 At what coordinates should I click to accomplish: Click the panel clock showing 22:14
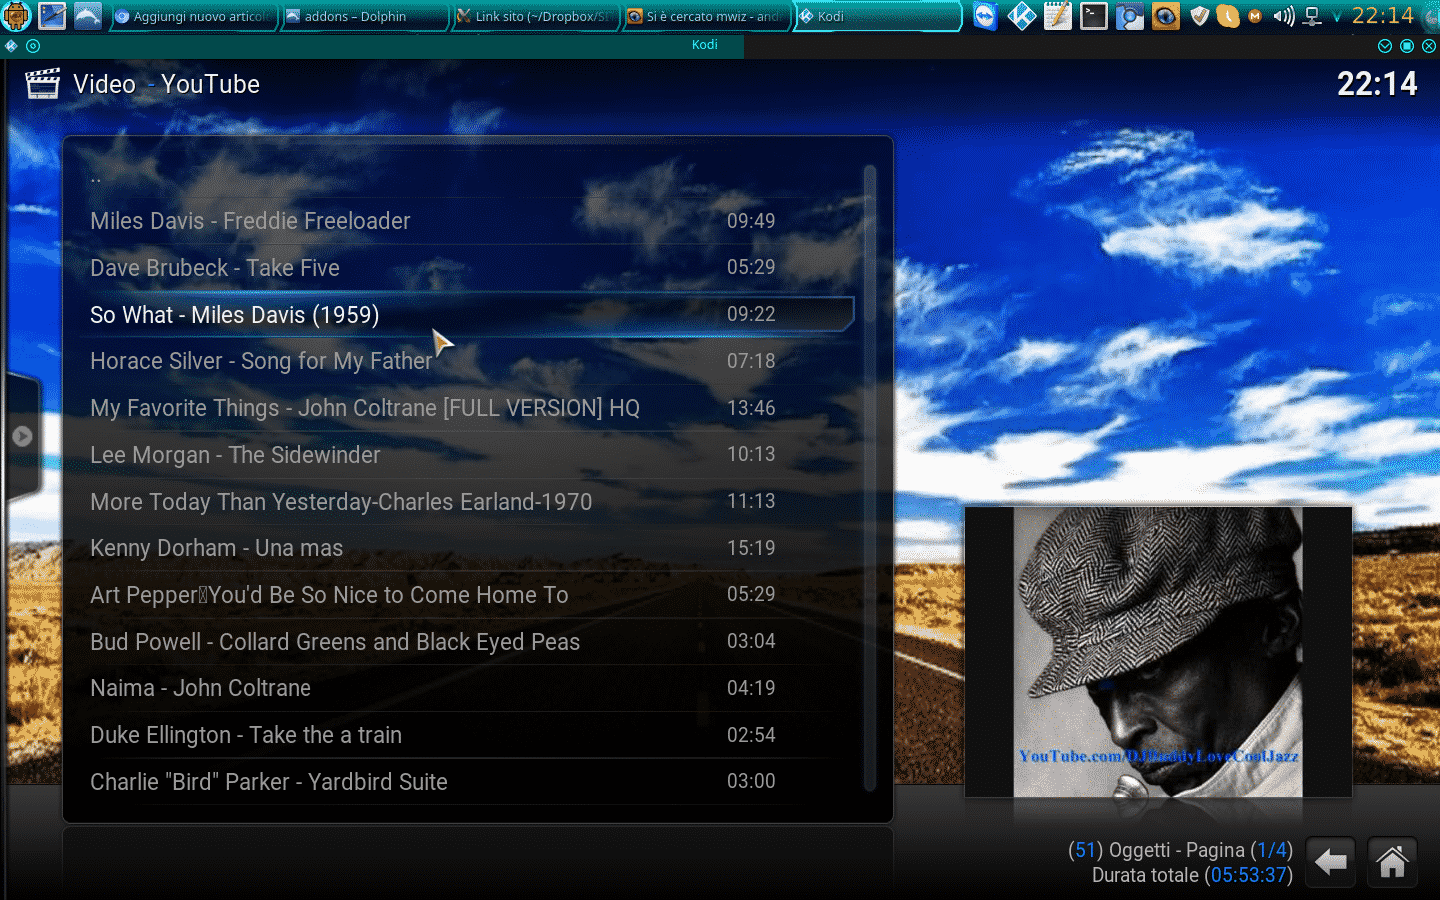[x=1383, y=16]
